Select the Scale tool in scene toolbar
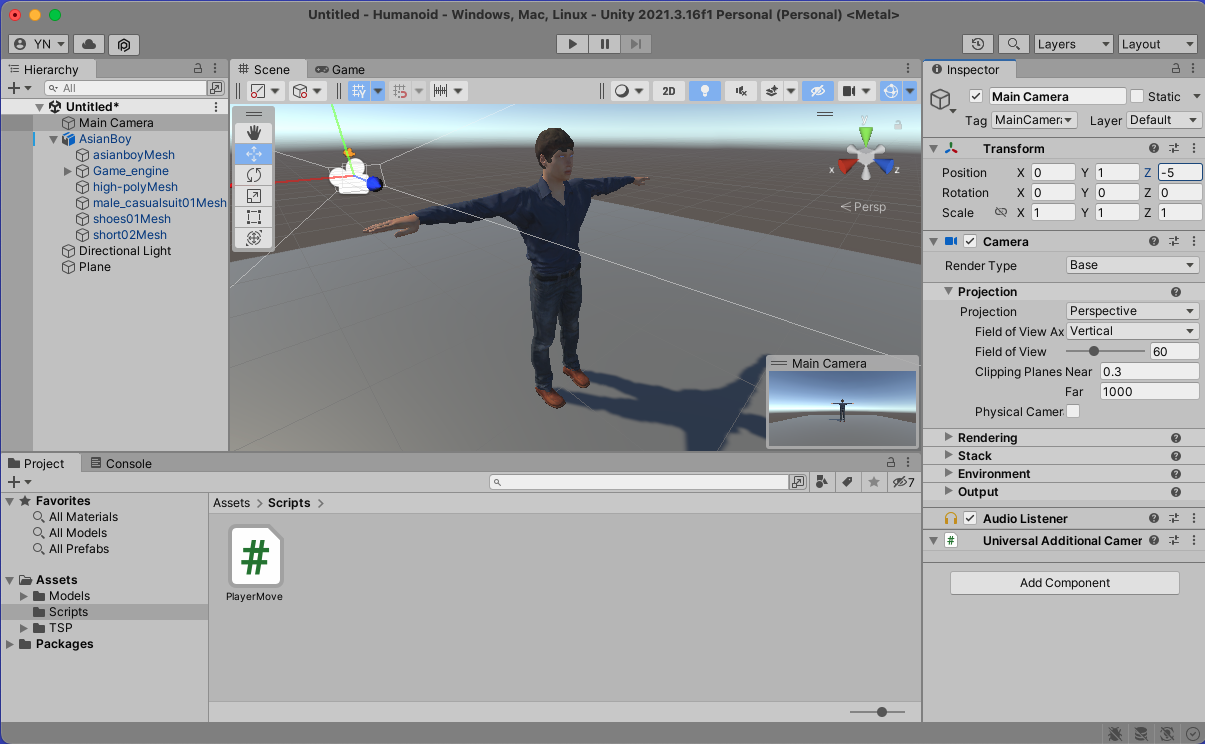This screenshot has width=1205, height=744. (254, 196)
